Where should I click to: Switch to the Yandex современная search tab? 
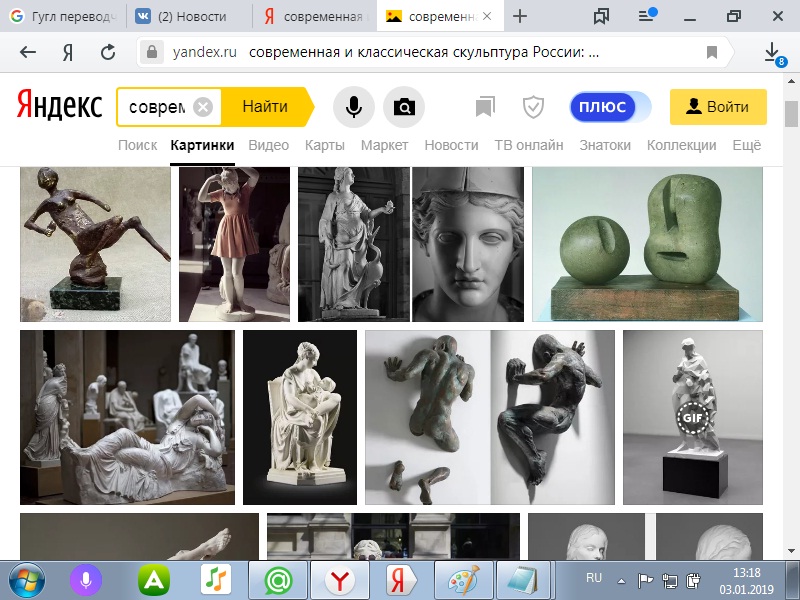tap(315, 16)
